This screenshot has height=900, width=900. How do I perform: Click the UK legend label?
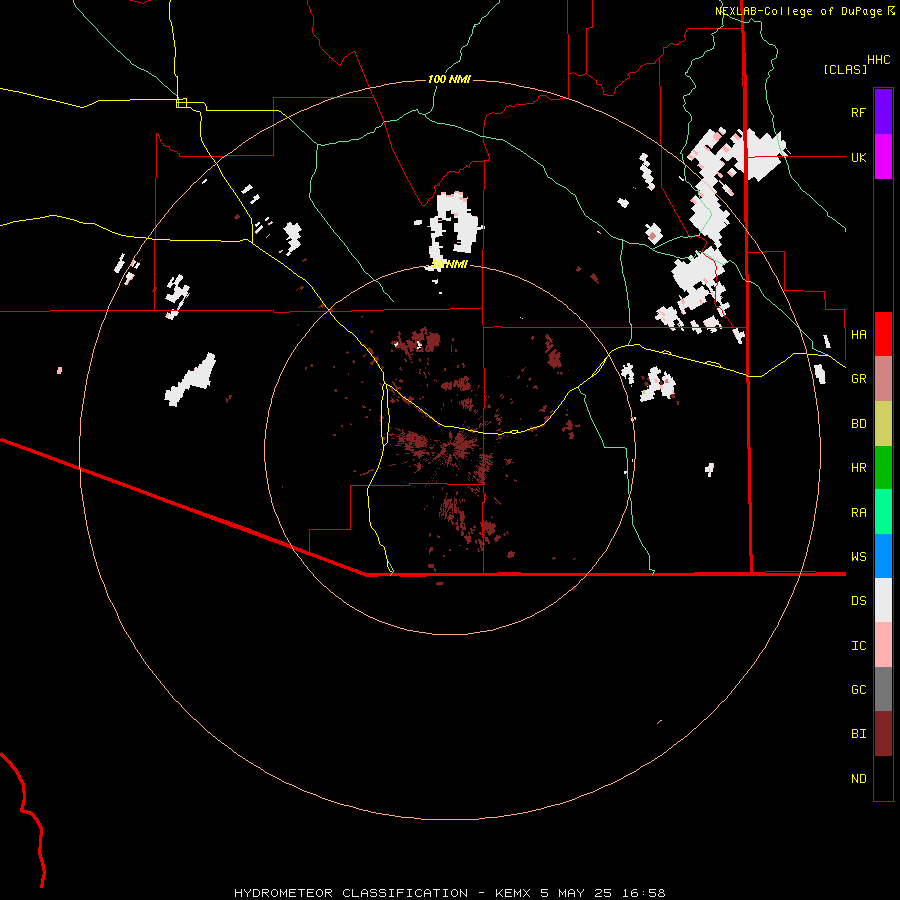point(858,157)
